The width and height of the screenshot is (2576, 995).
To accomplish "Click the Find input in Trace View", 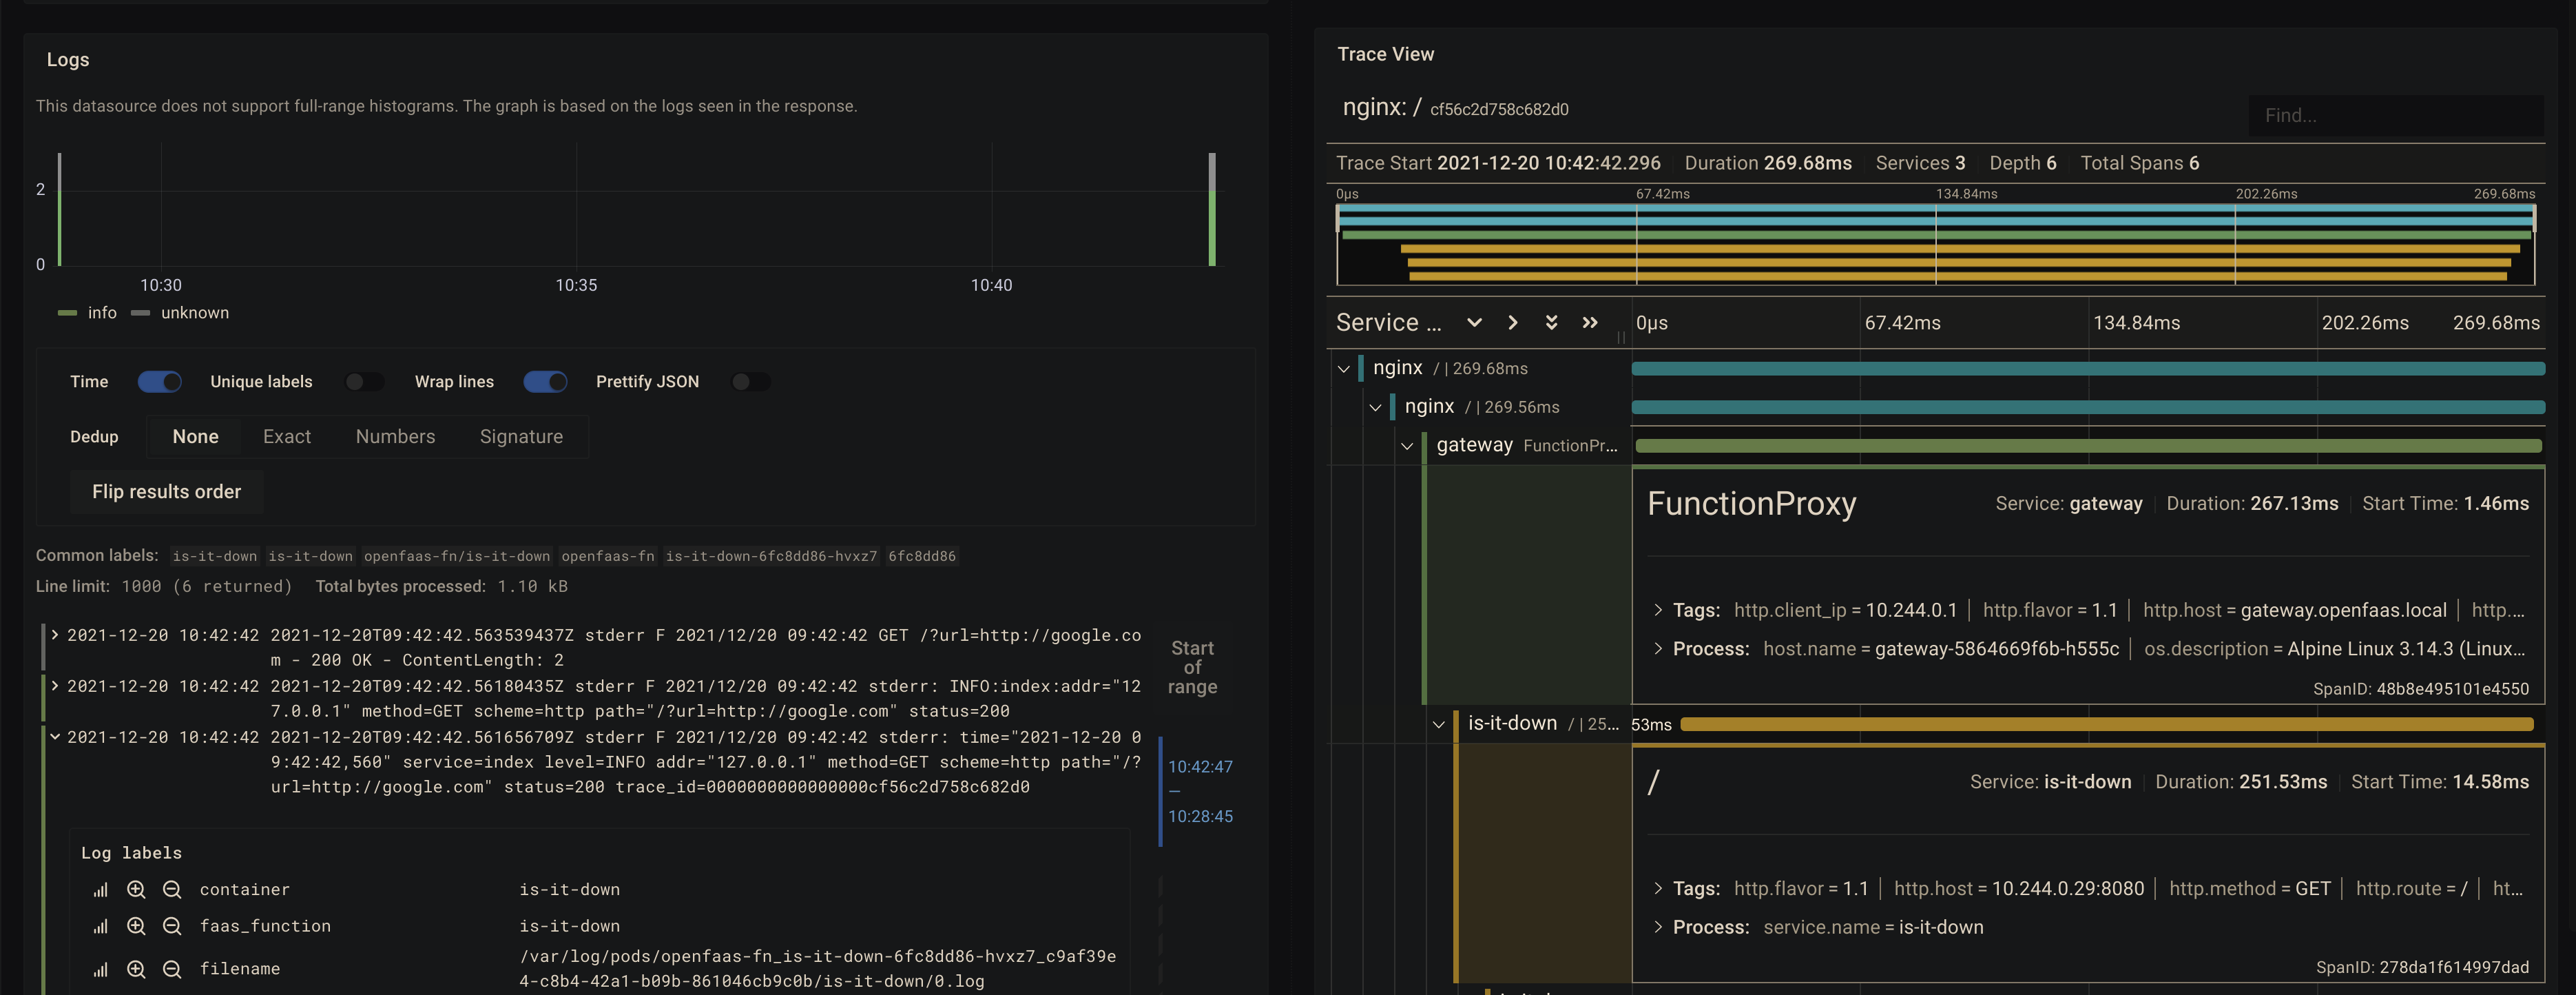I will [x=2395, y=116].
